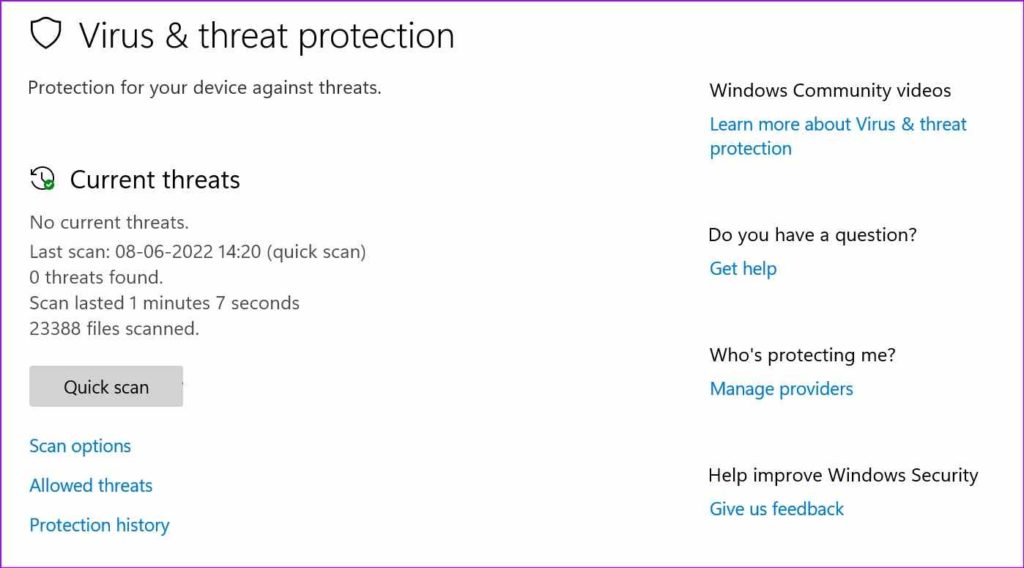Open the Allowed threats link
The image size is (1024, 568).
coord(91,486)
